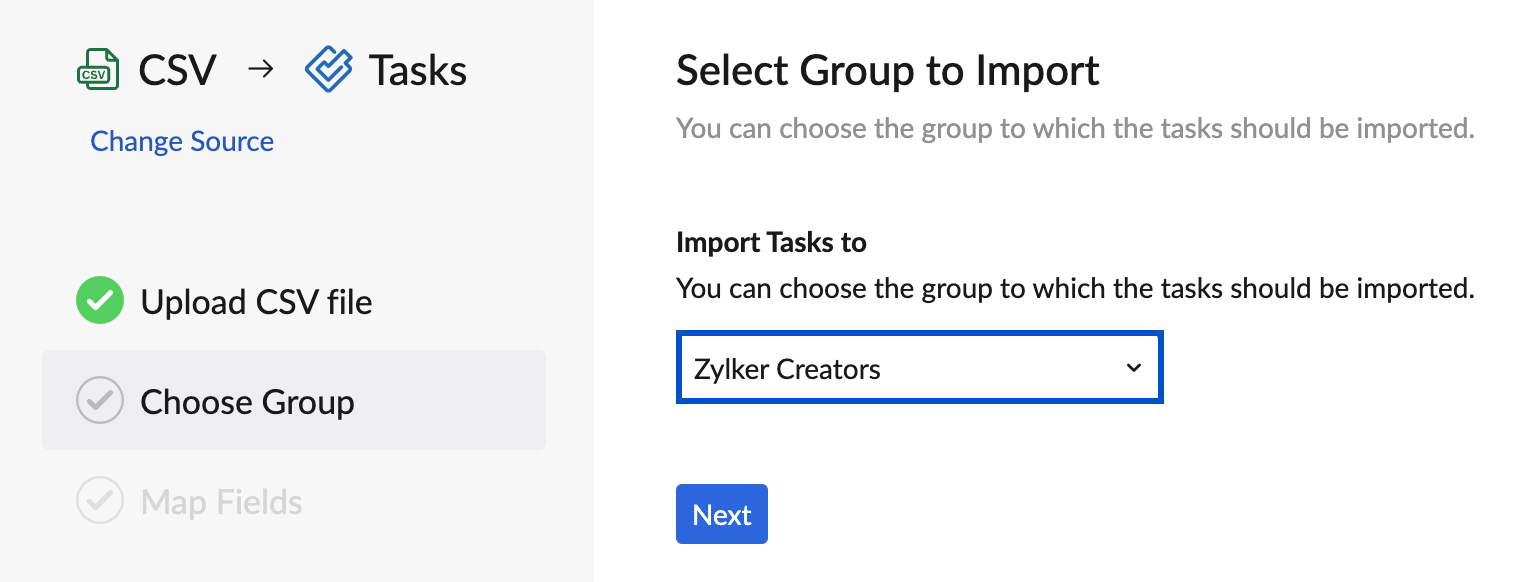Screen dimensions: 1522x582
Task: Open Change Source
Action: 182,141
